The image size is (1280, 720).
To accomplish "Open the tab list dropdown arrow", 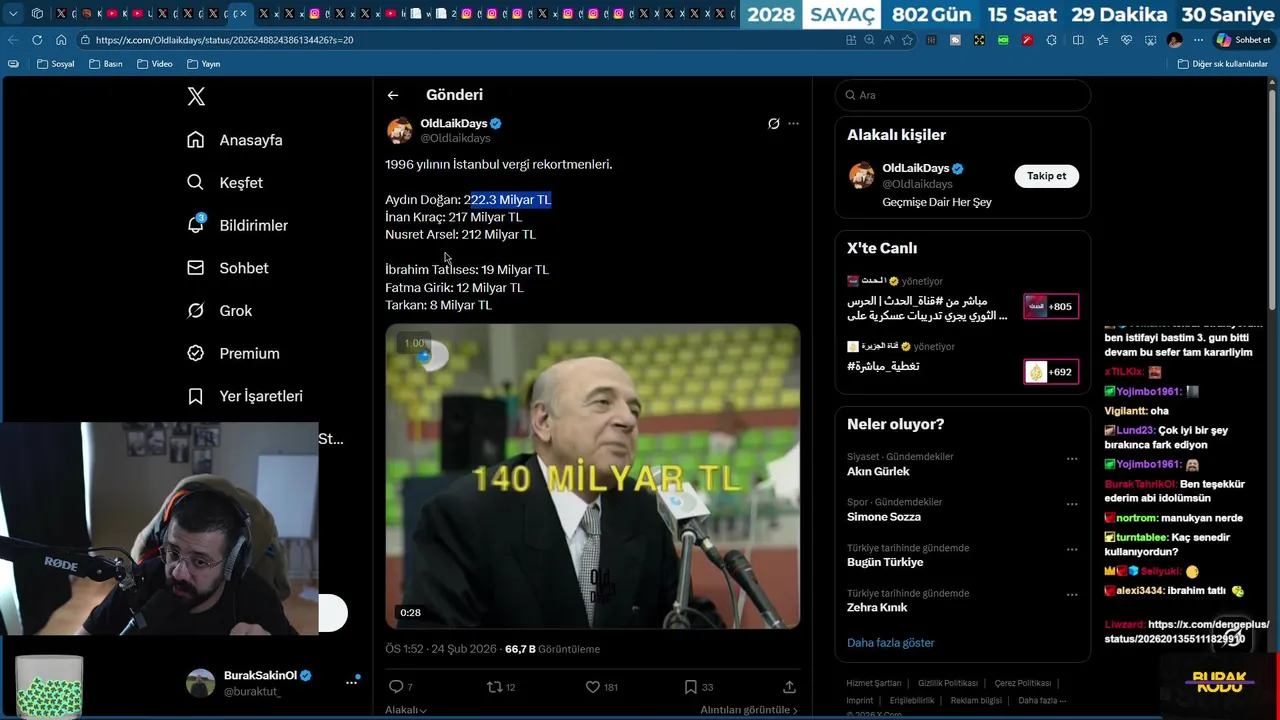I will click(13, 14).
